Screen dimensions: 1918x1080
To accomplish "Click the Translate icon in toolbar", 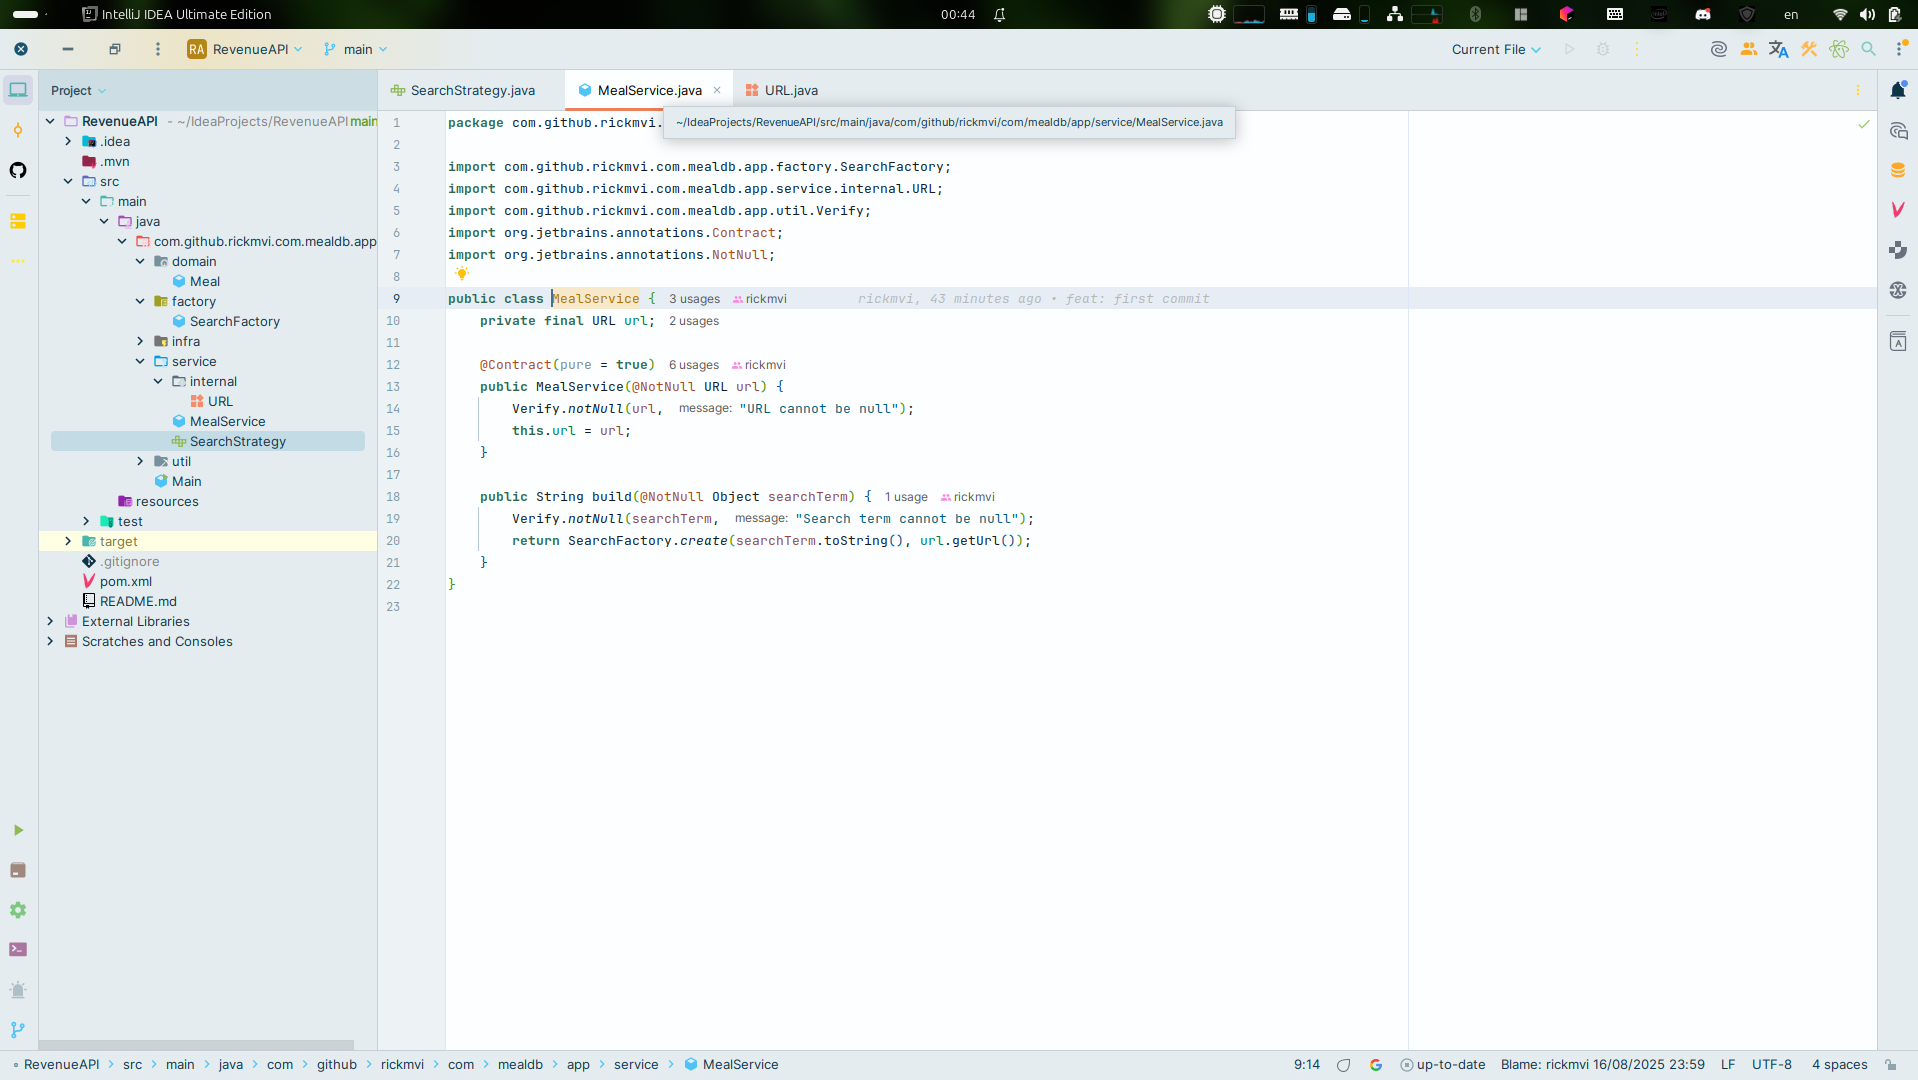I will (1778, 49).
